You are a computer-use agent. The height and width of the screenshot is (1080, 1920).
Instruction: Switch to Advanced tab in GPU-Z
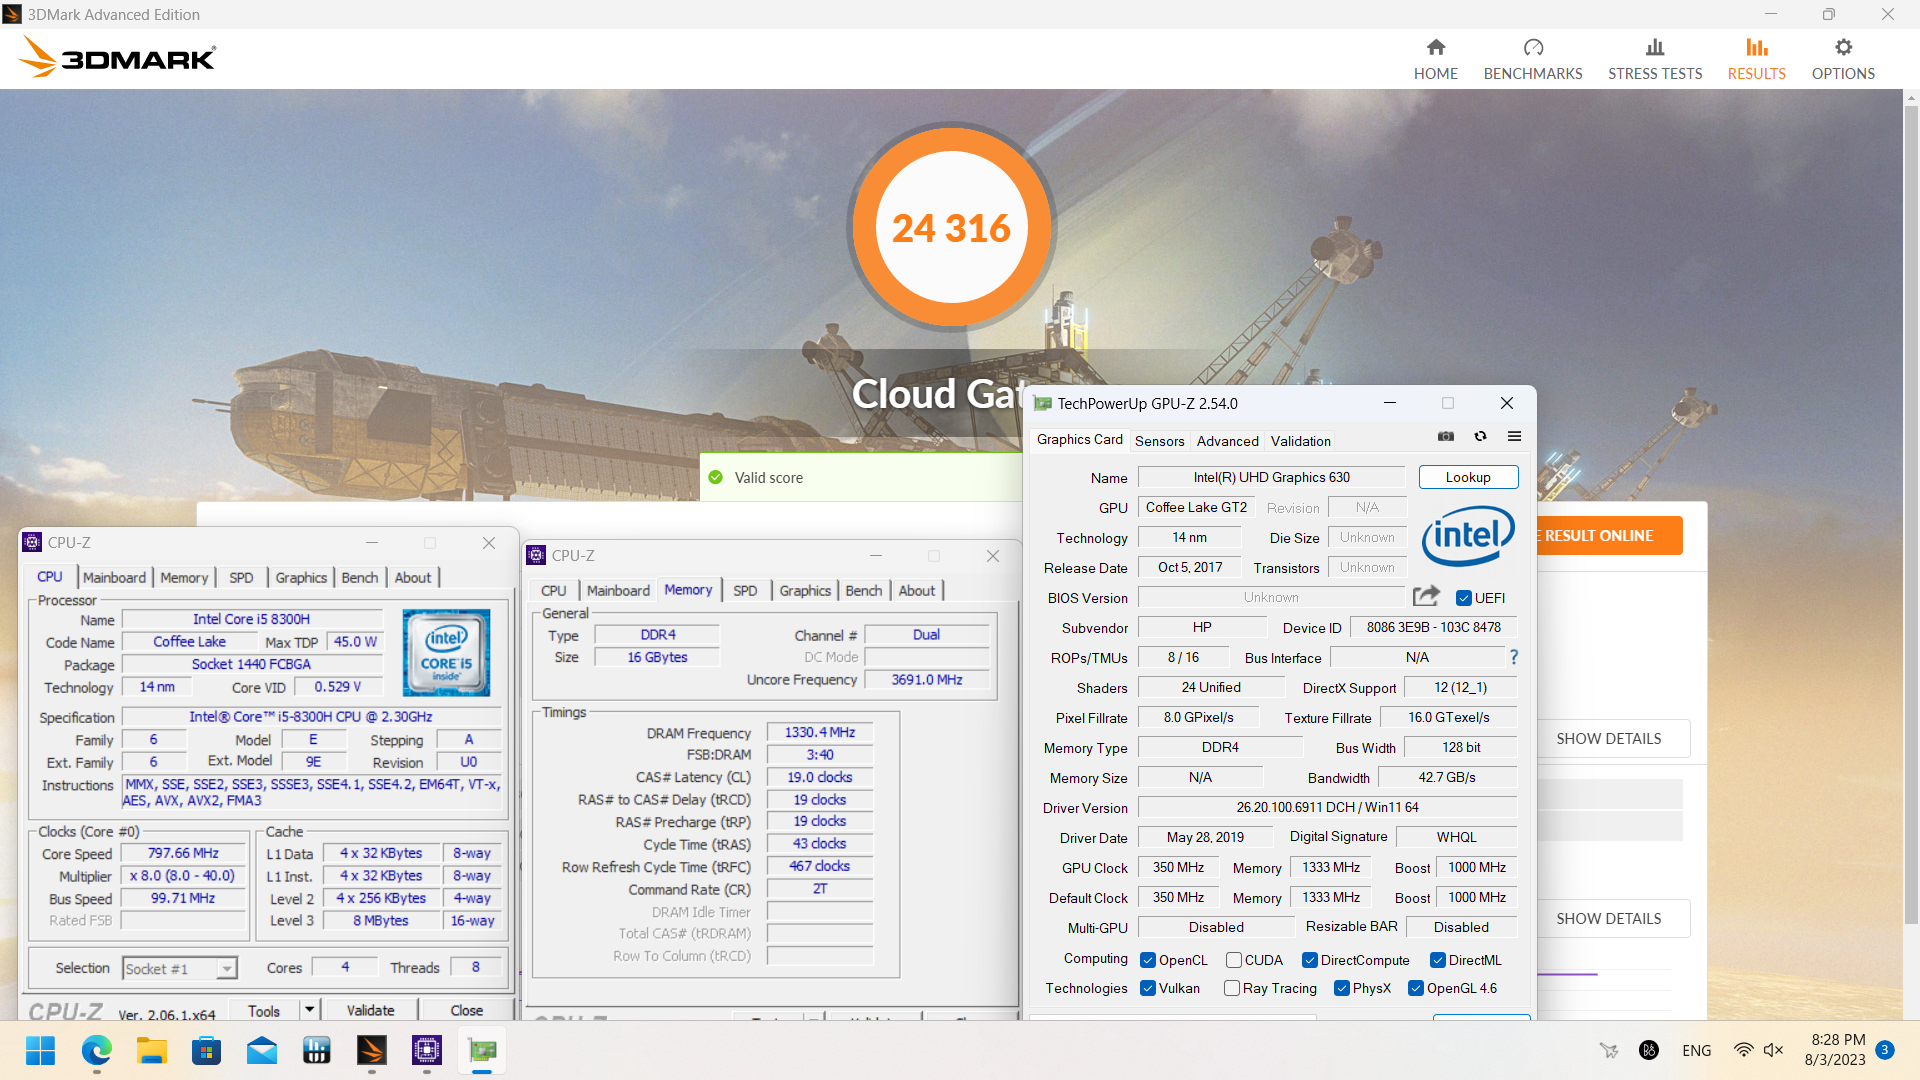click(x=1227, y=441)
